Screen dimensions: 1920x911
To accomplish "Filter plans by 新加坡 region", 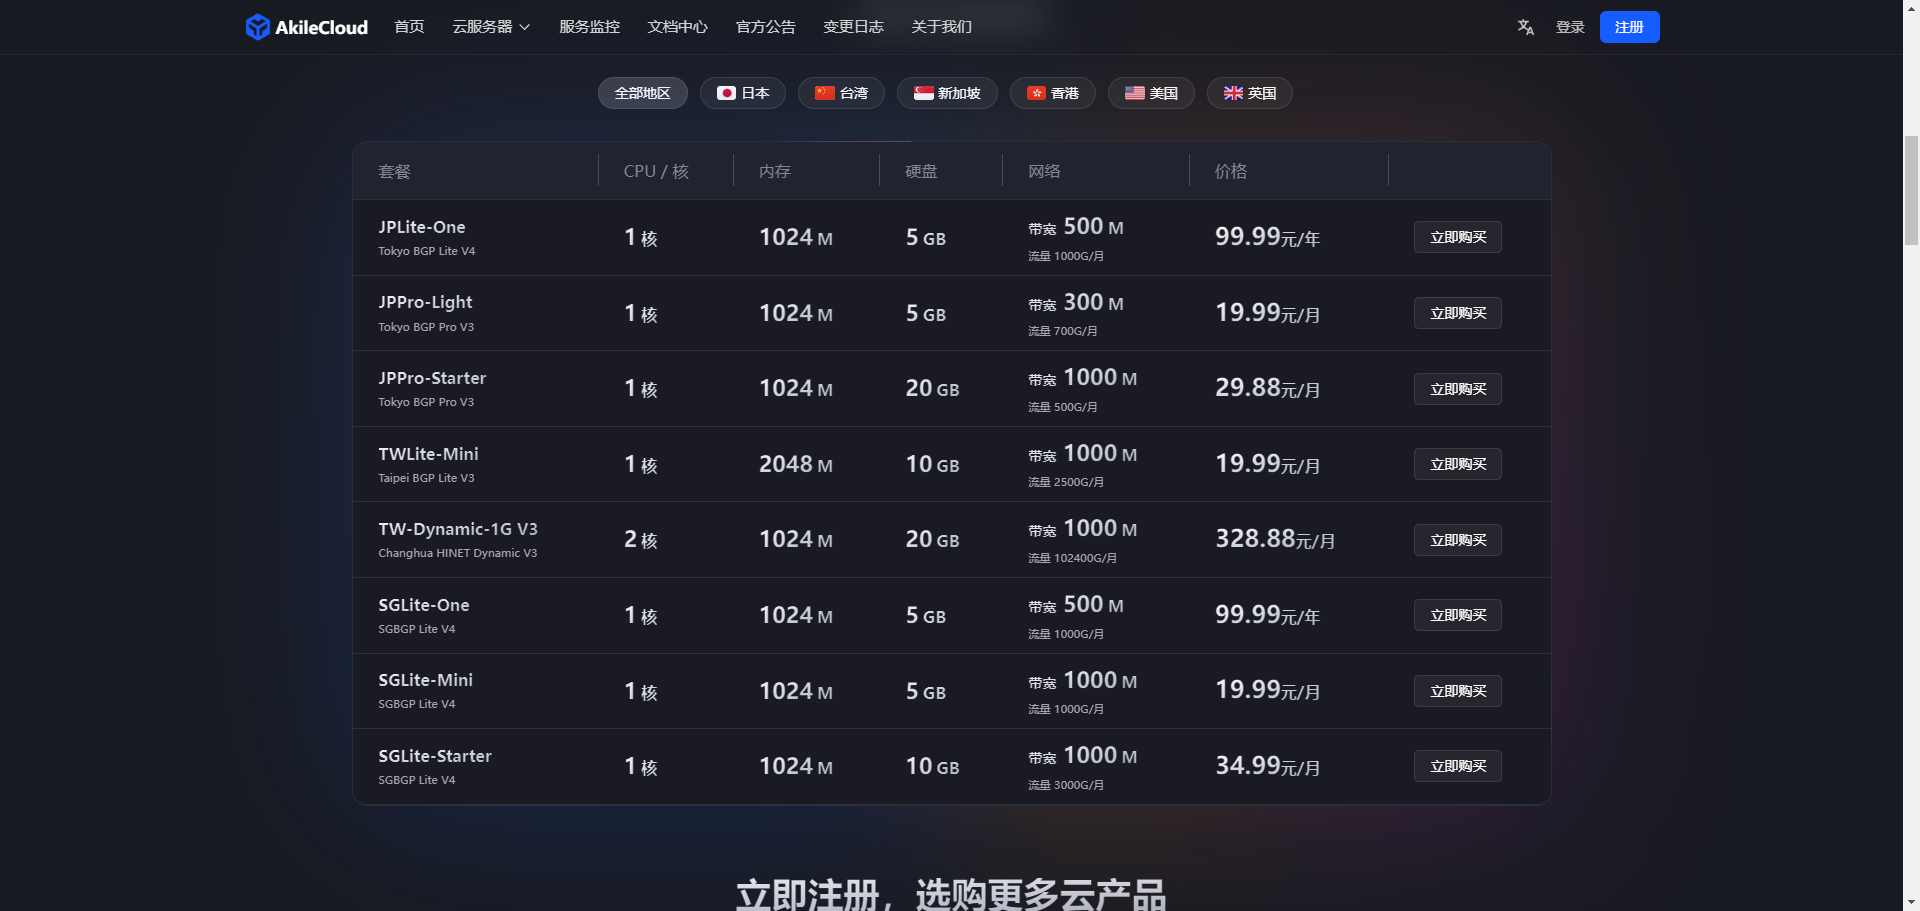I will pyautogui.click(x=947, y=93).
